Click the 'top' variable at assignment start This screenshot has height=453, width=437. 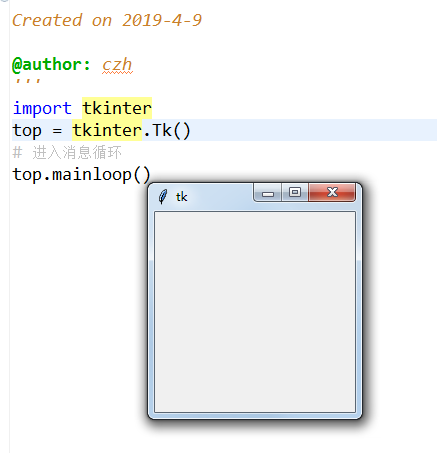pyautogui.click(x=27, y=131)
